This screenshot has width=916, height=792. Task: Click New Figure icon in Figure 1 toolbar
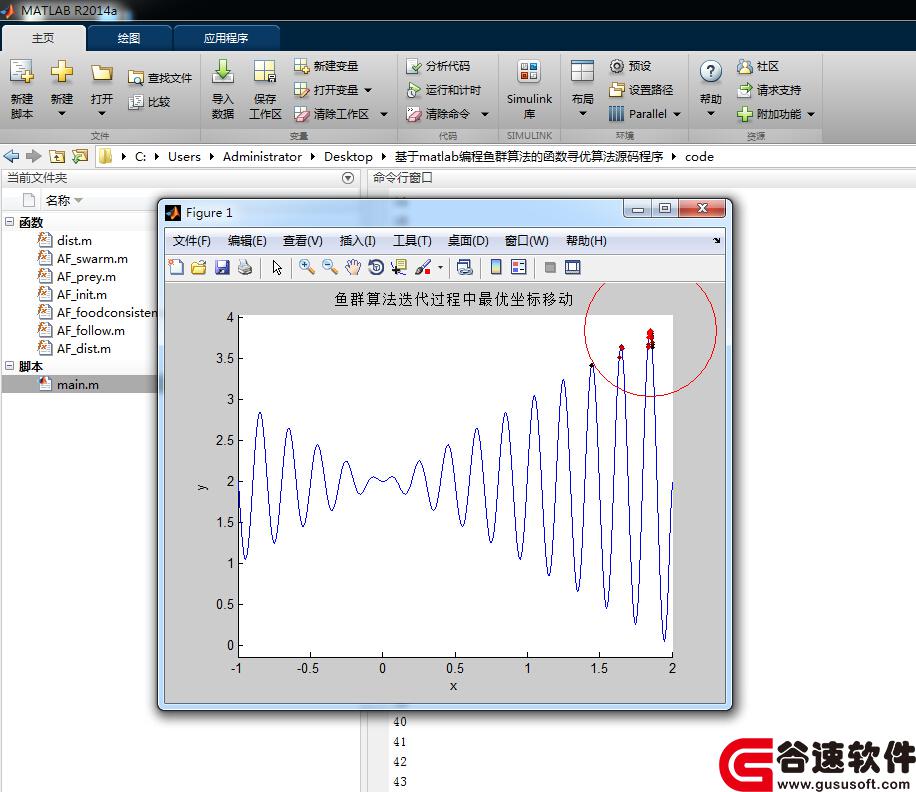[176, 267]
